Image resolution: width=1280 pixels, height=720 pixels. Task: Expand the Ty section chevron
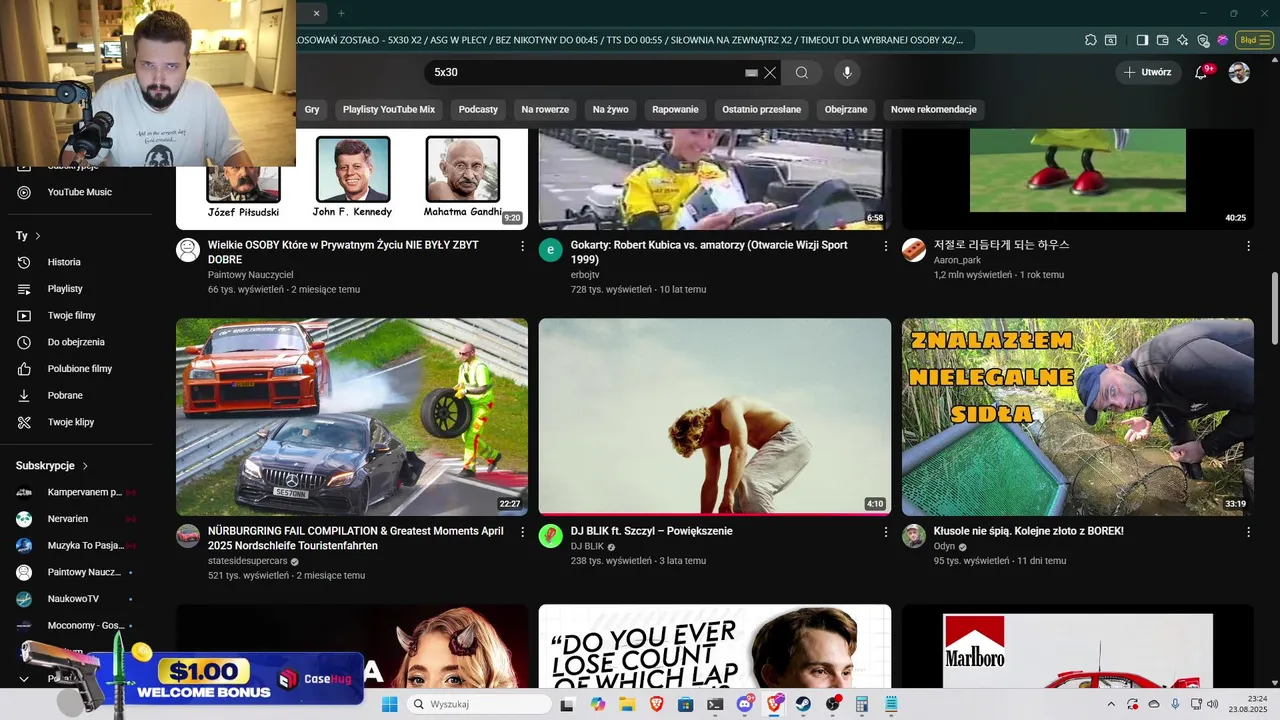(38, 236)
